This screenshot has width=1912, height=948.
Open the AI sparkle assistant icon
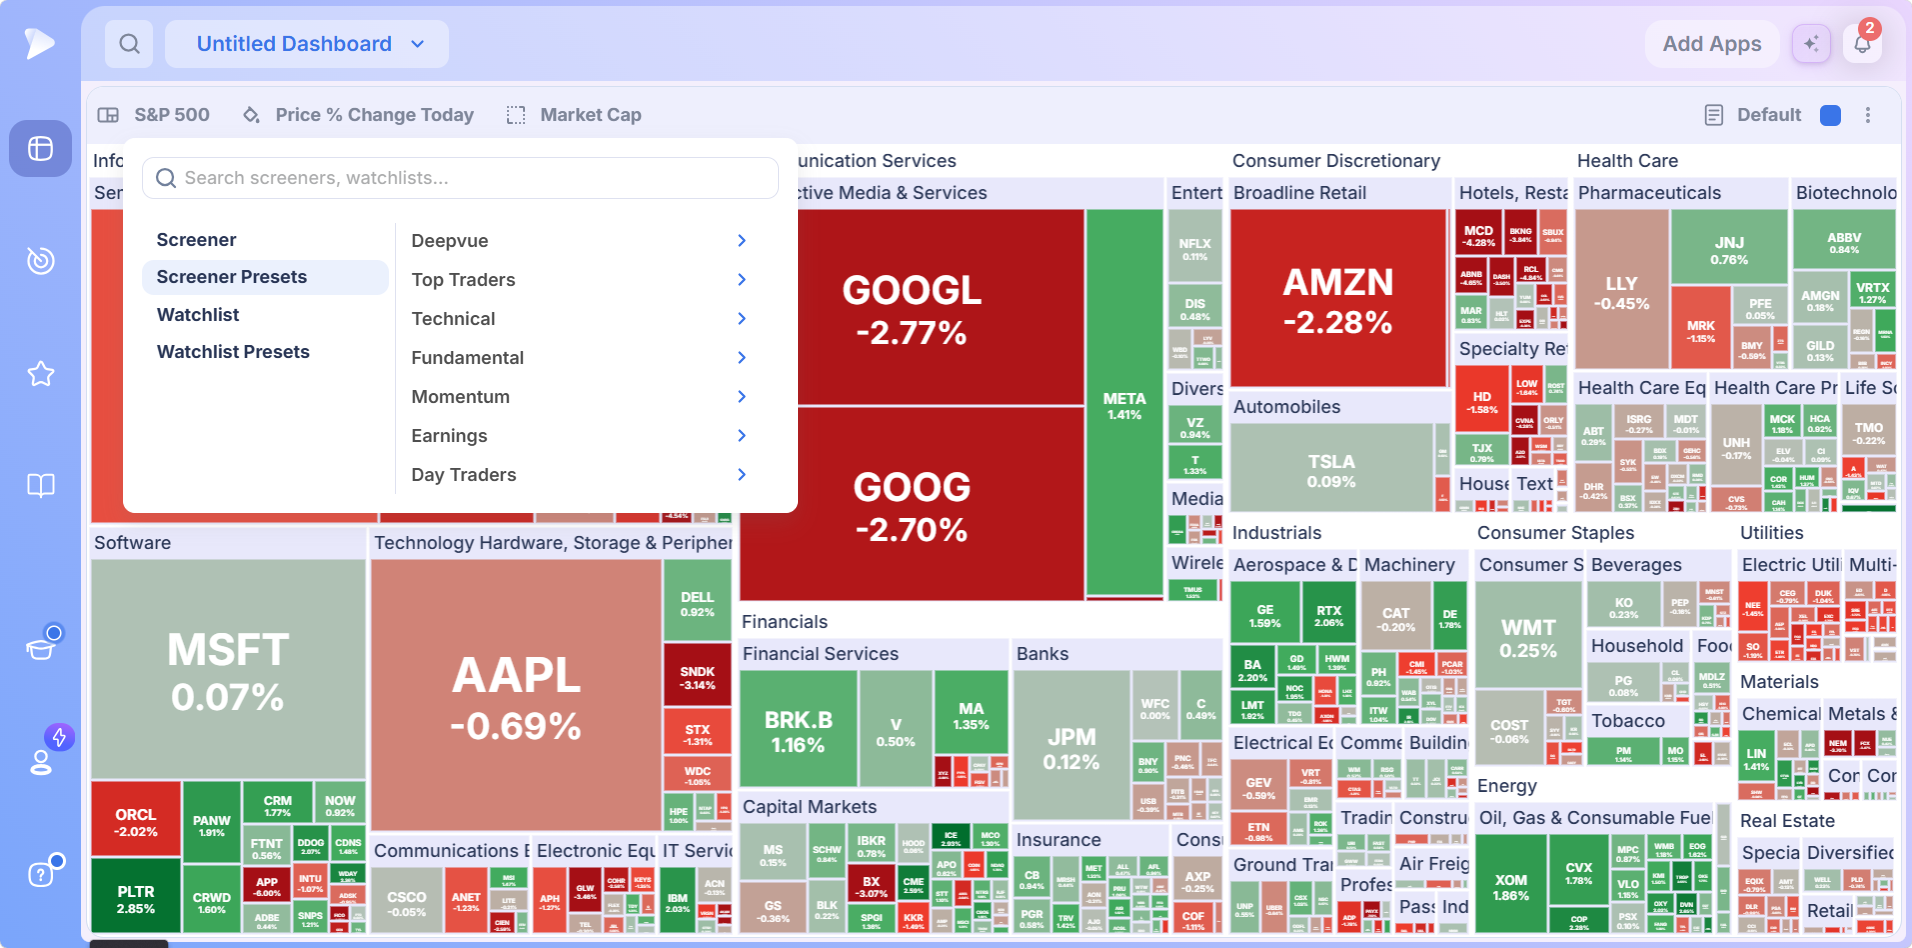click(x=1811, y=44)
